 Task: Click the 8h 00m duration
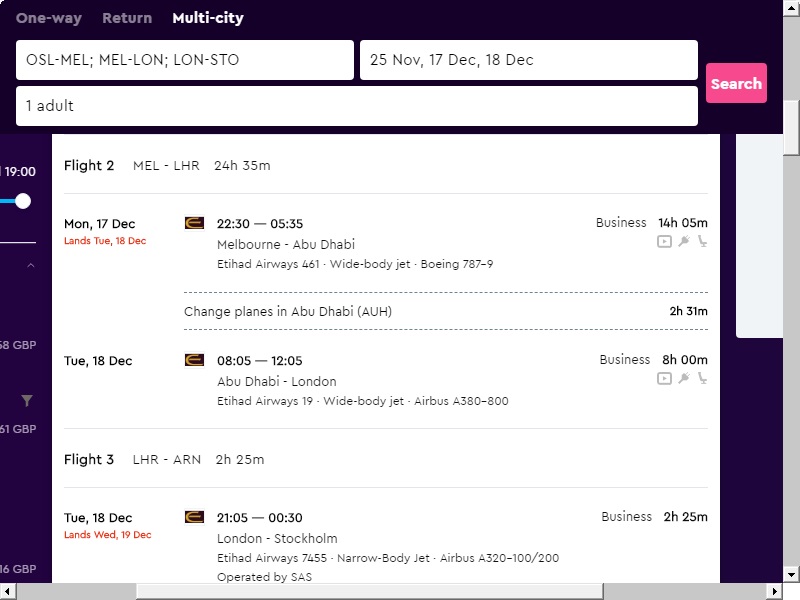click(x=685, y=360)
